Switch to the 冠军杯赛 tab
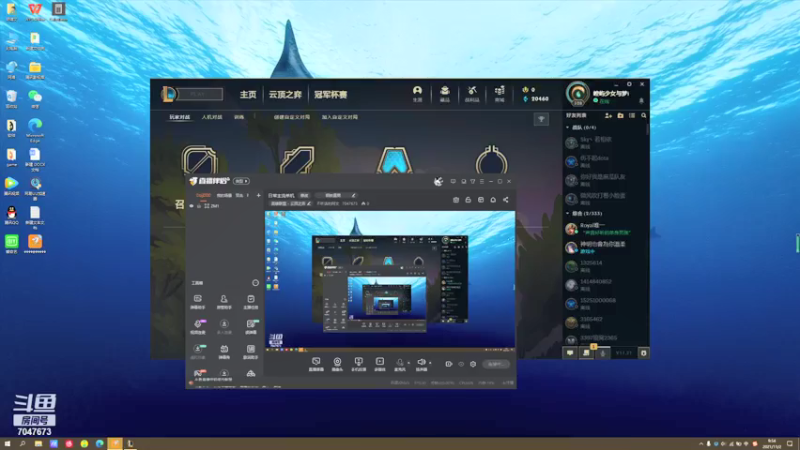Screen dimensions: 800x450 (x=331, y=94)
